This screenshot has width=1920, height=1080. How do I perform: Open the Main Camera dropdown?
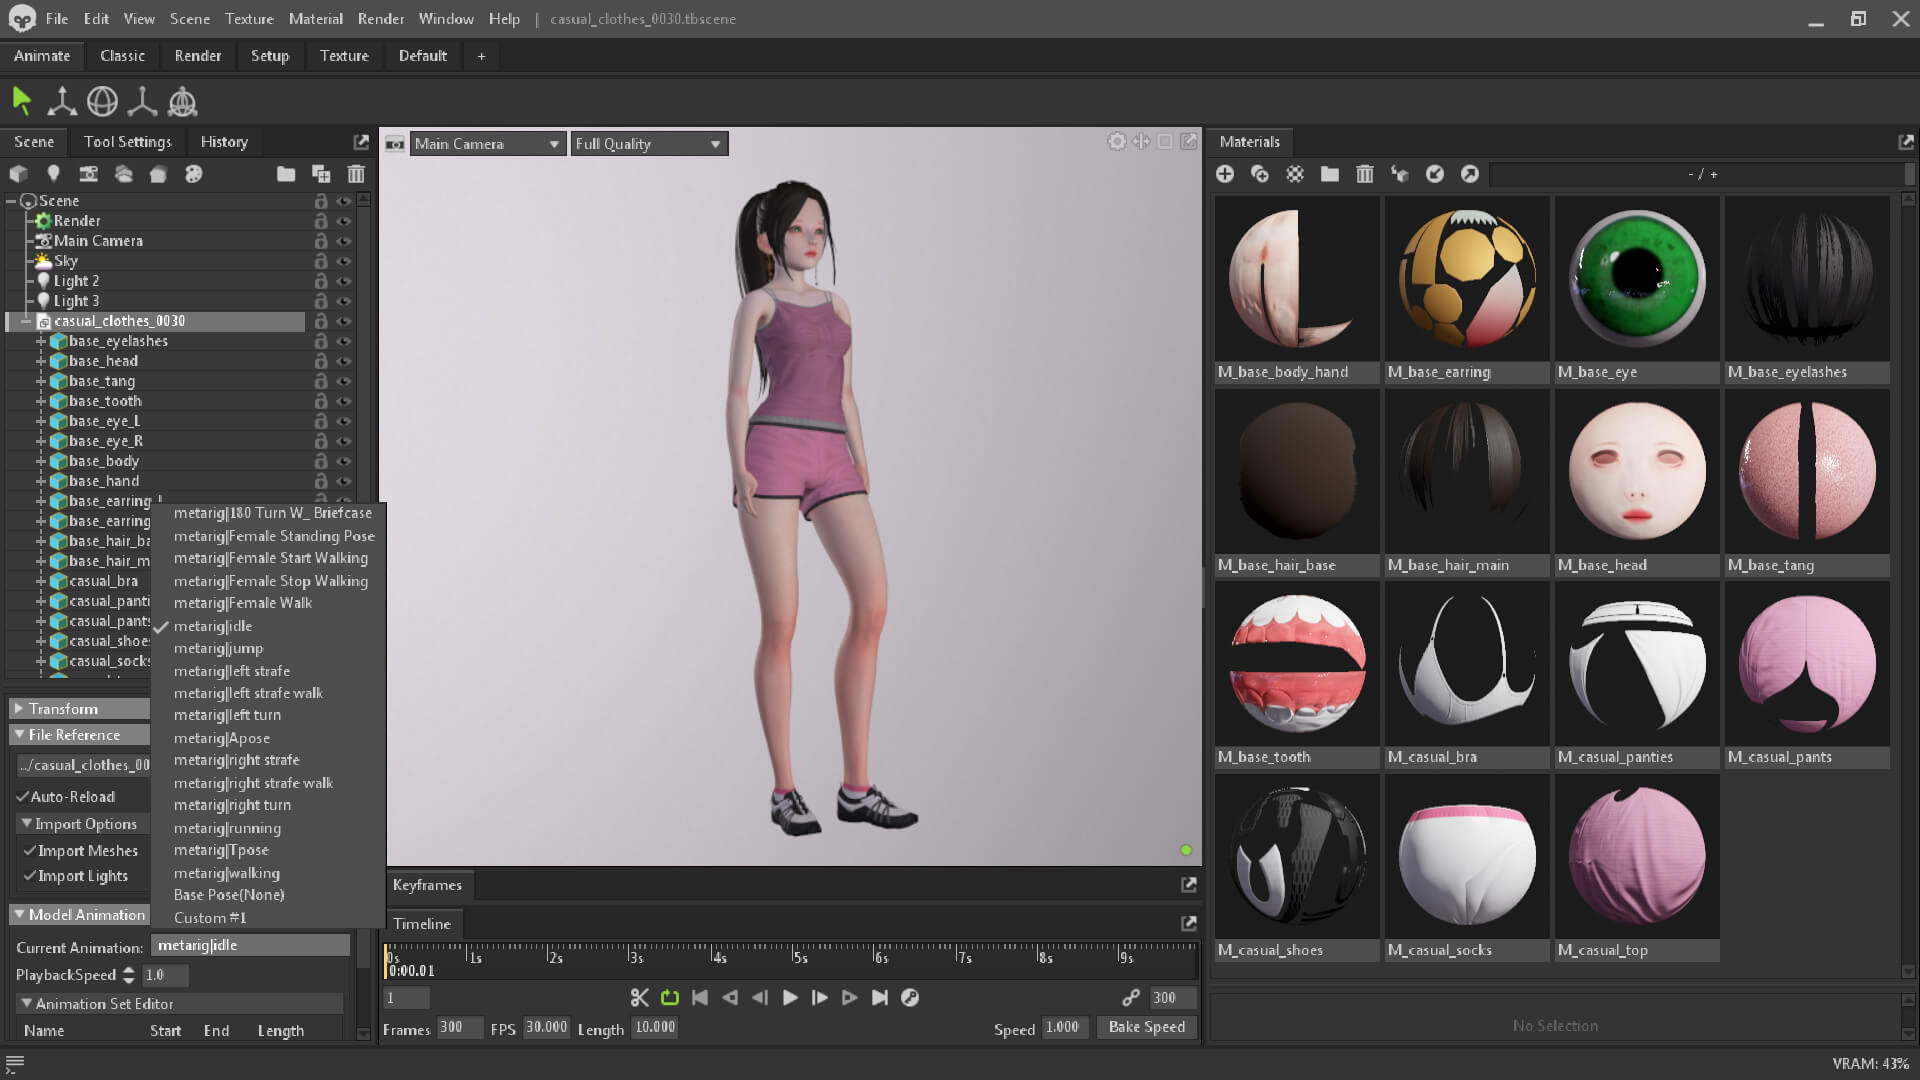488,144
